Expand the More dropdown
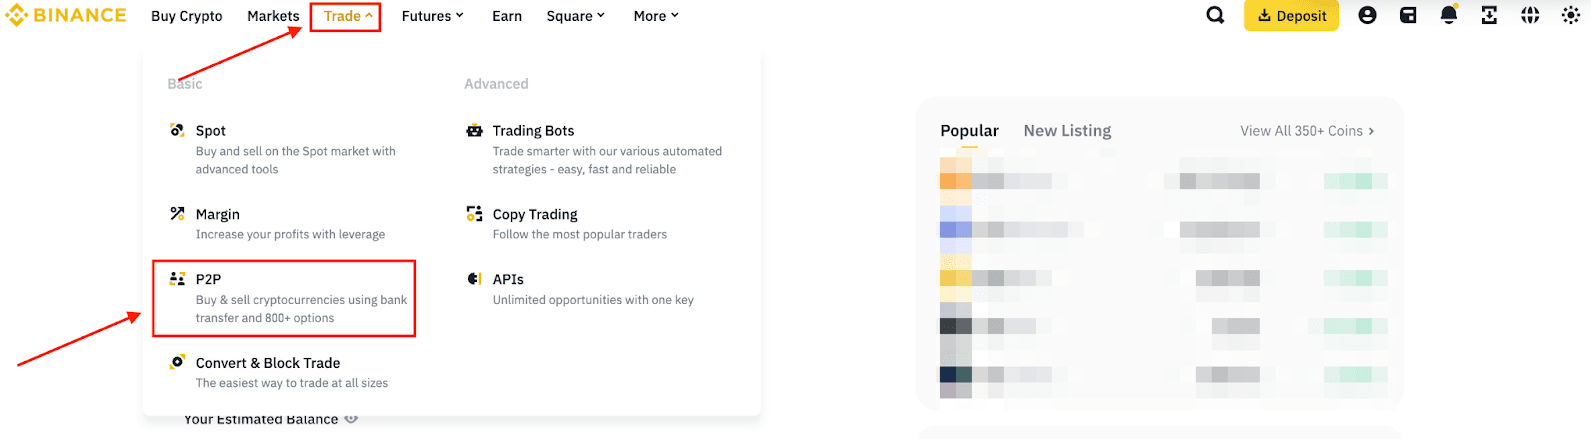 point(656,16)
